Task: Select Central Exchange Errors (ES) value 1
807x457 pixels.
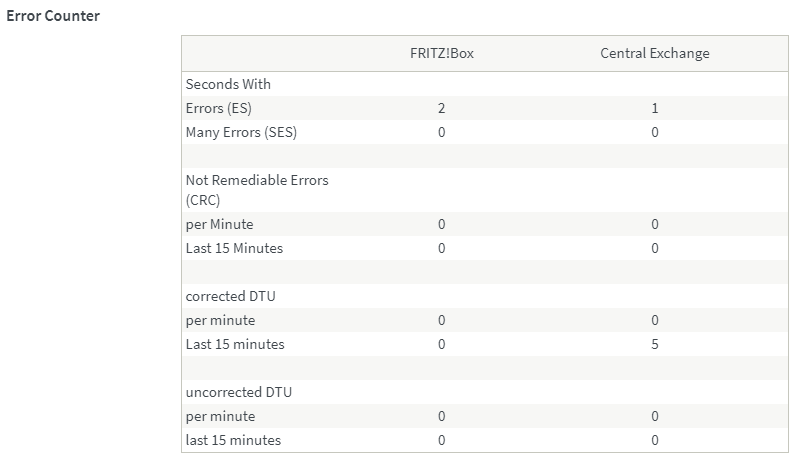Action: (655, 108)
